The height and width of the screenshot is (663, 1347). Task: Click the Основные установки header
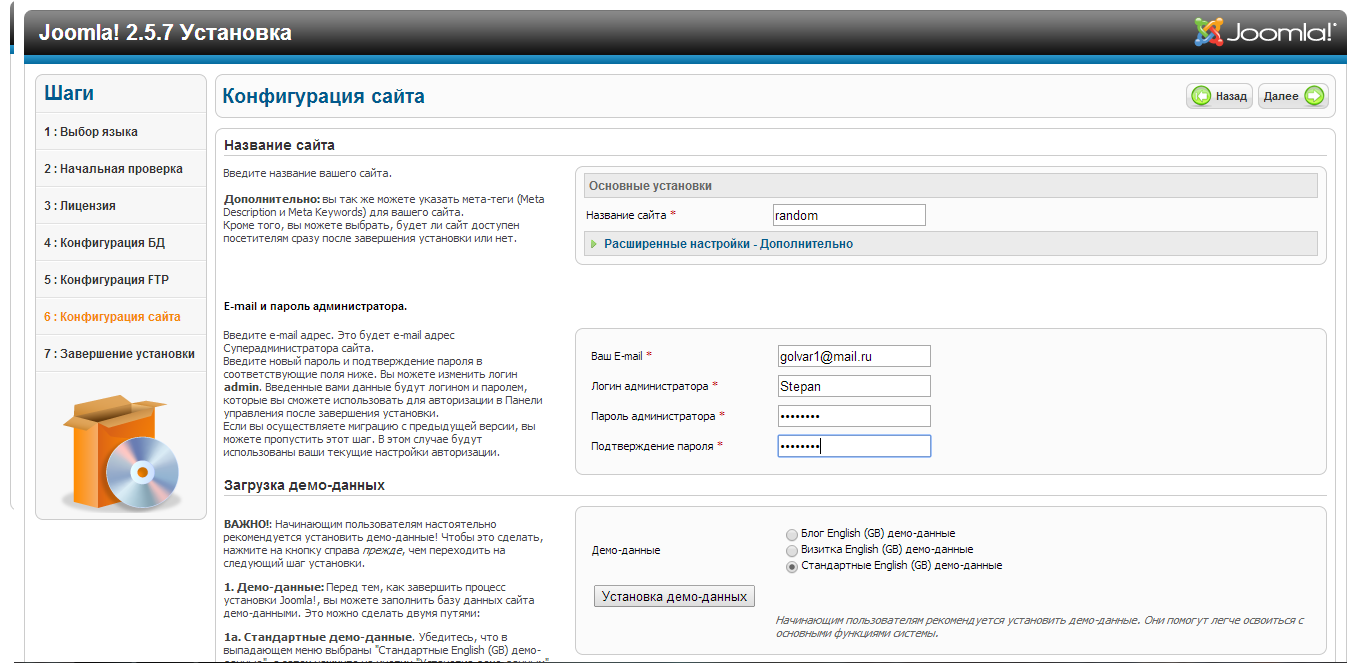tap(951, 186)
